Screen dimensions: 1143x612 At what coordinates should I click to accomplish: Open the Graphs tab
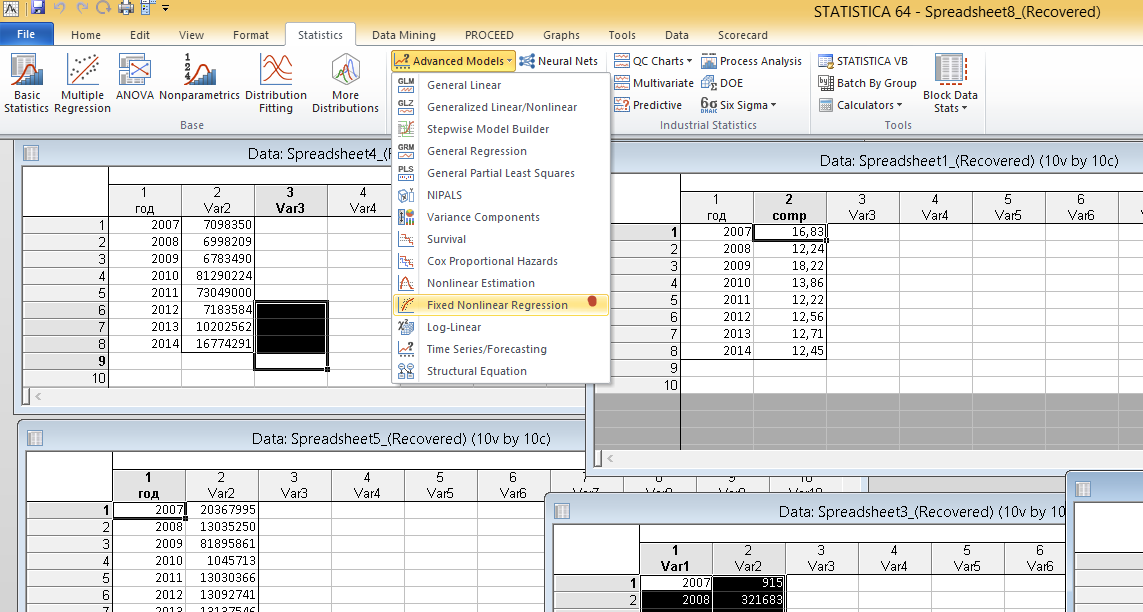click(x=561, y=35)
